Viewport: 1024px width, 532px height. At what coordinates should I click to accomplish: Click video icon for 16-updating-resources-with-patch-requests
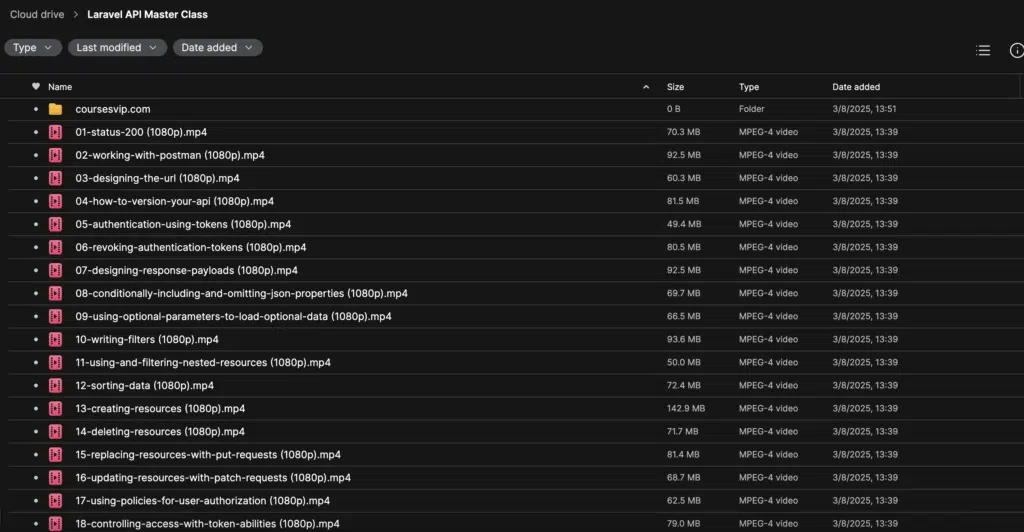pyautogui.click(x=56, y=478)
